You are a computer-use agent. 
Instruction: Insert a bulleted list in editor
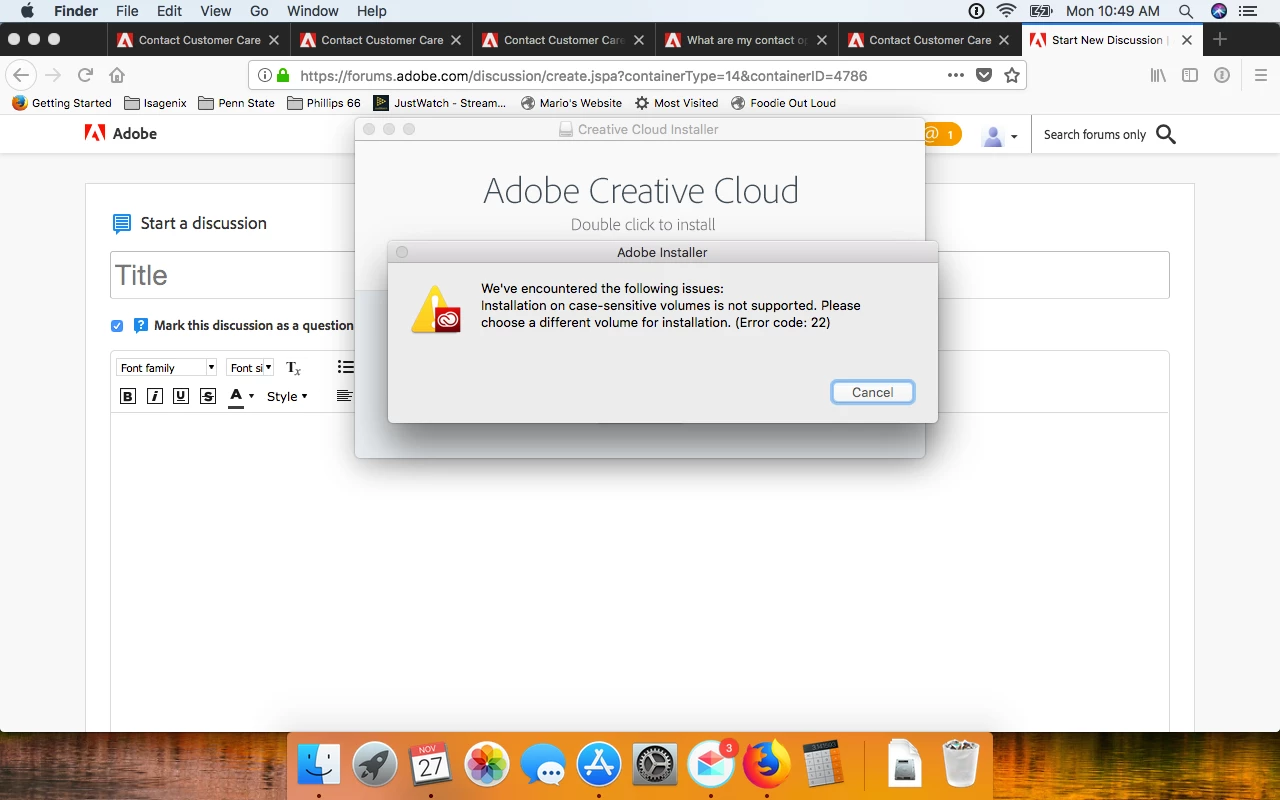(346, 367)
